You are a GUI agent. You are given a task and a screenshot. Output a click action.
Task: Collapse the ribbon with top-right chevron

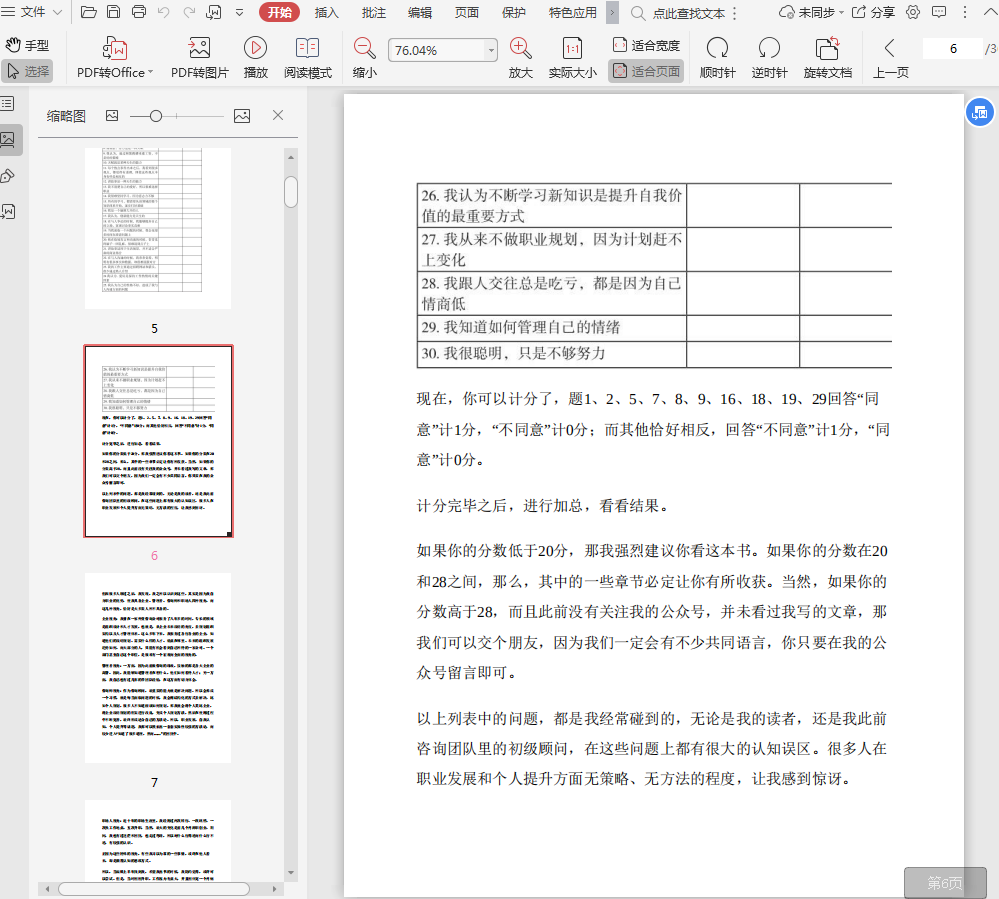coord(991,12)
